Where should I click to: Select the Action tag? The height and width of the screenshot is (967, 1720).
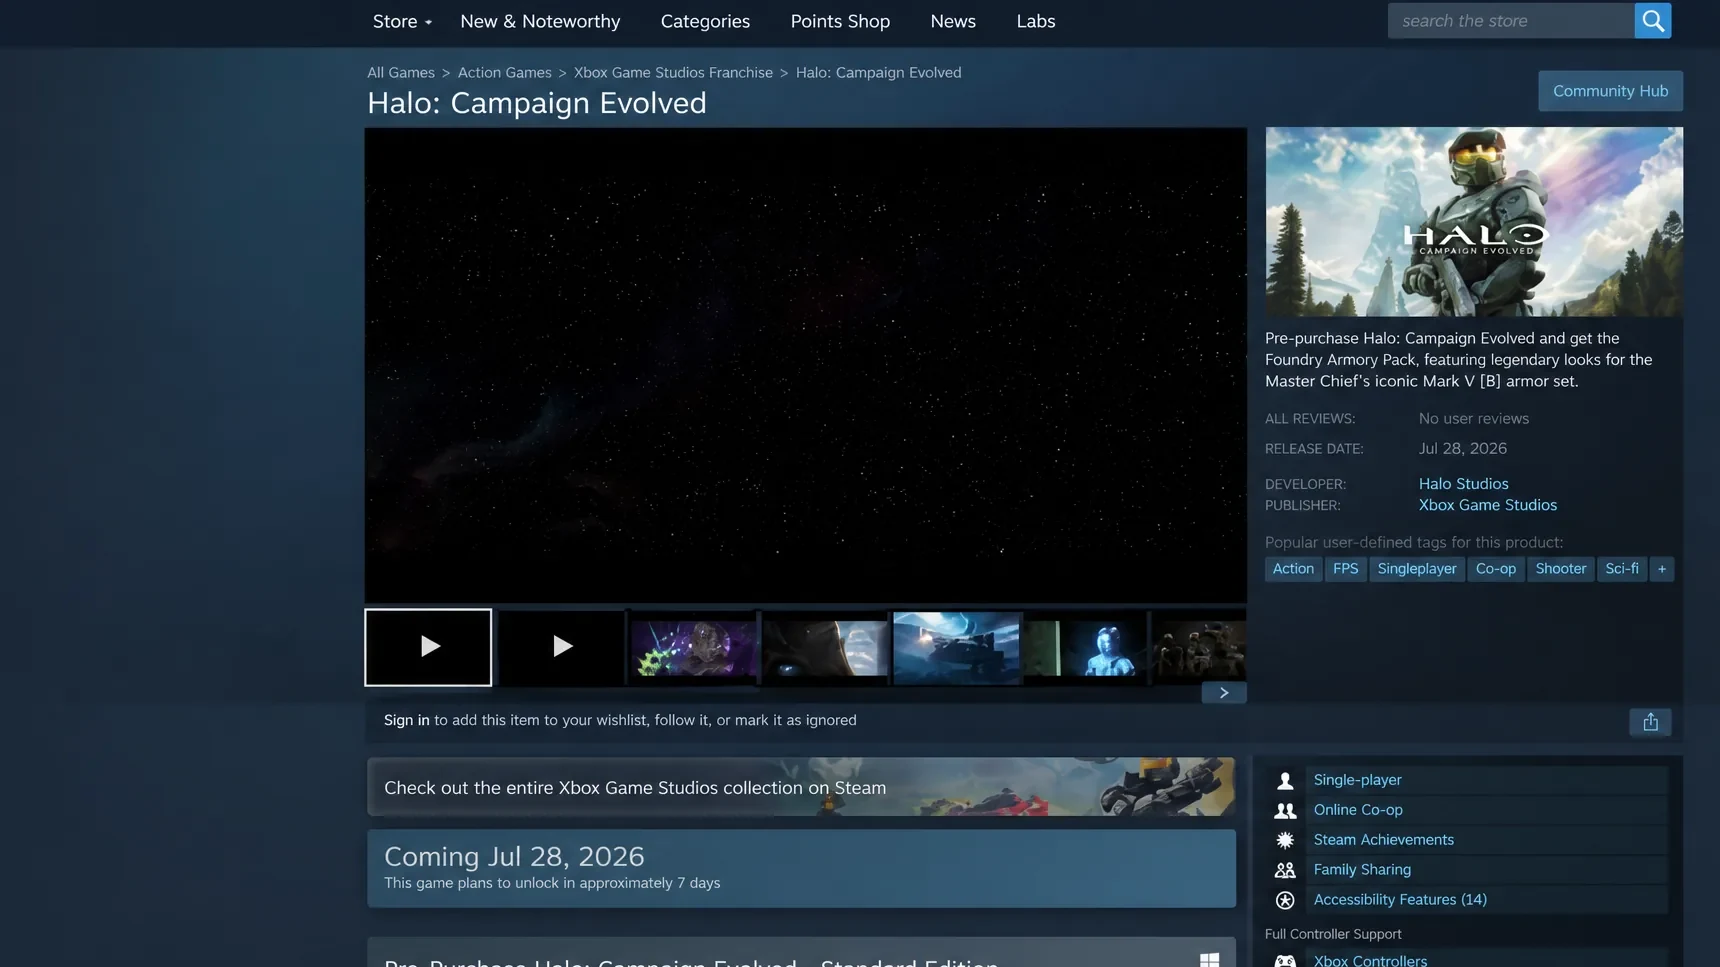click(1293, 569)
